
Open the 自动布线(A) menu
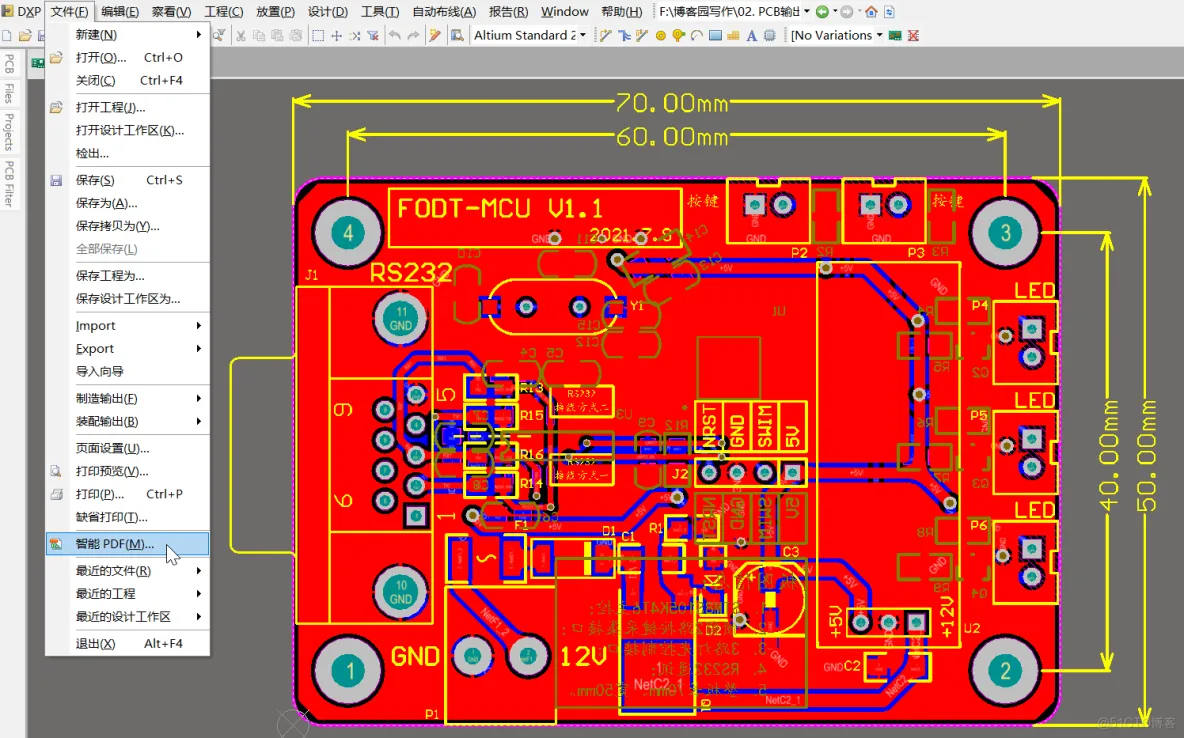point(444,11)
